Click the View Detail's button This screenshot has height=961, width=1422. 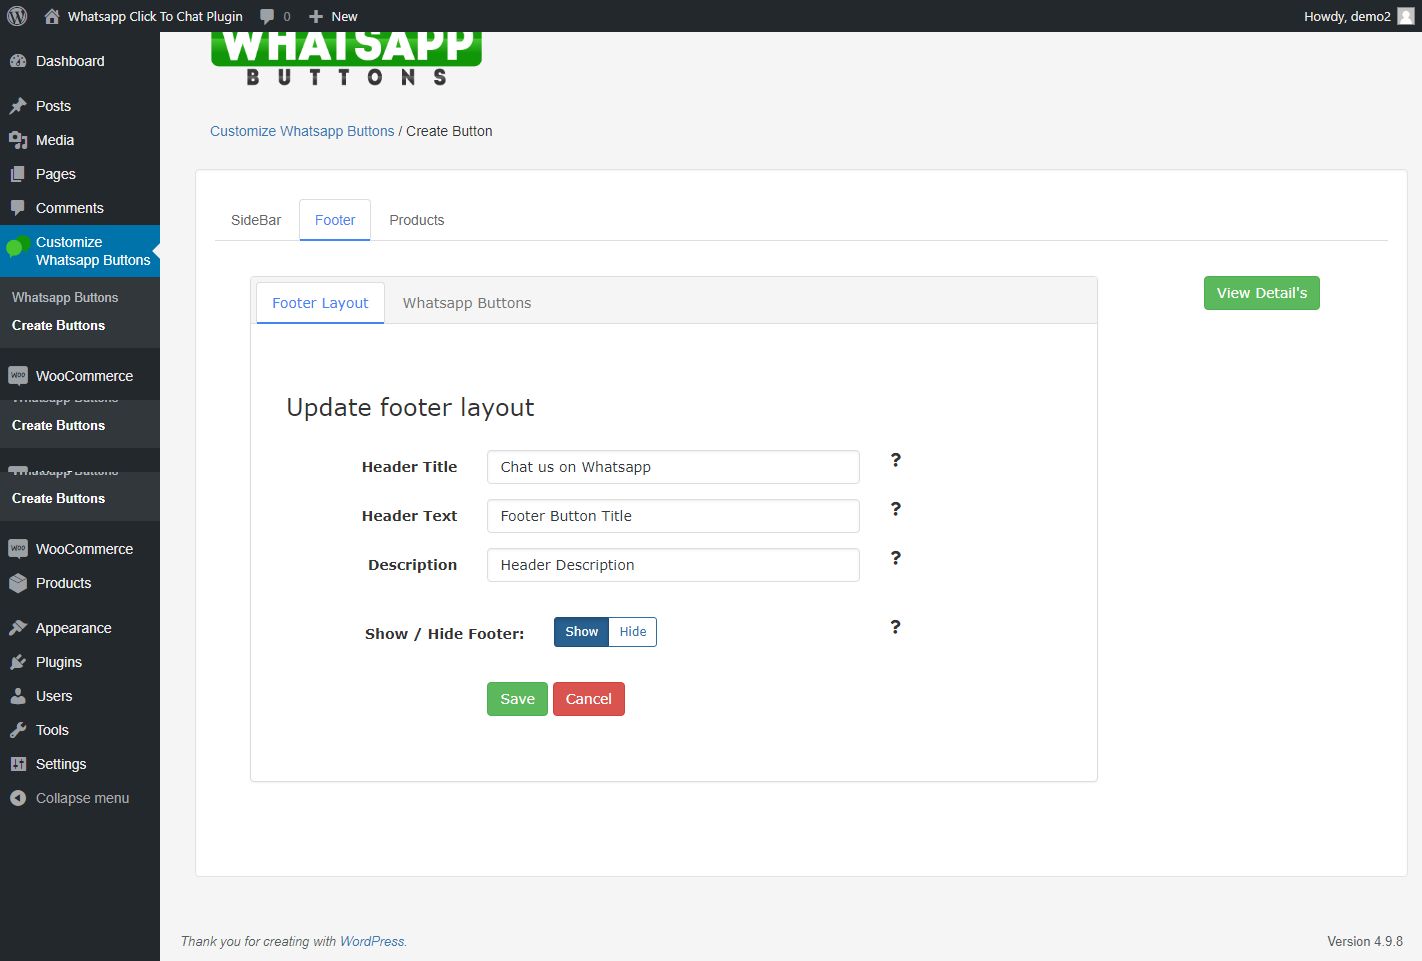tap(1262, 293)
